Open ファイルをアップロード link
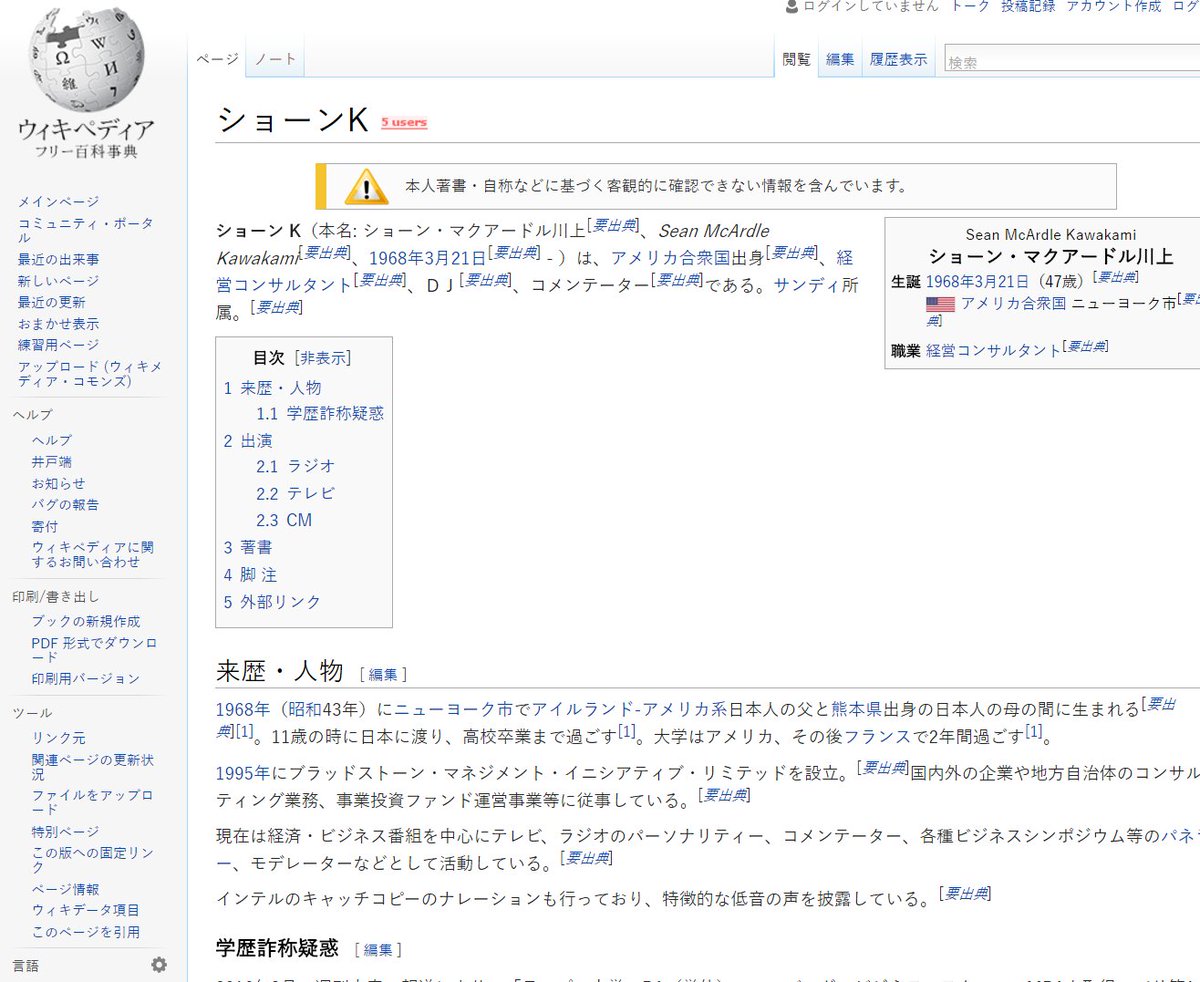Viewport: 1200px width, 982px height. (93, 803)
